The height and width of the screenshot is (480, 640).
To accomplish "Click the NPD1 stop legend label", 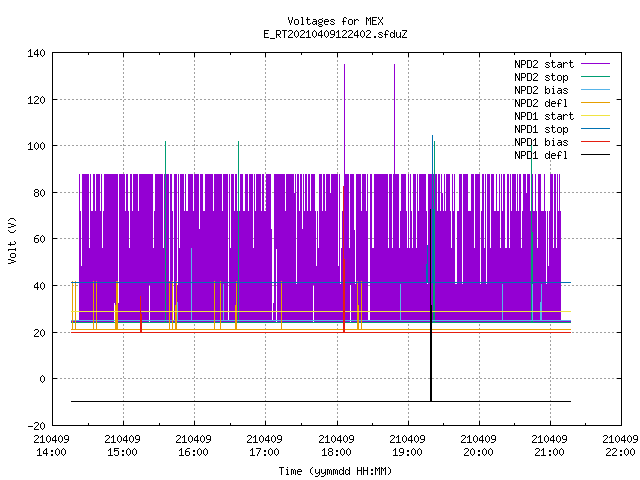I will (x=541, y=129).
